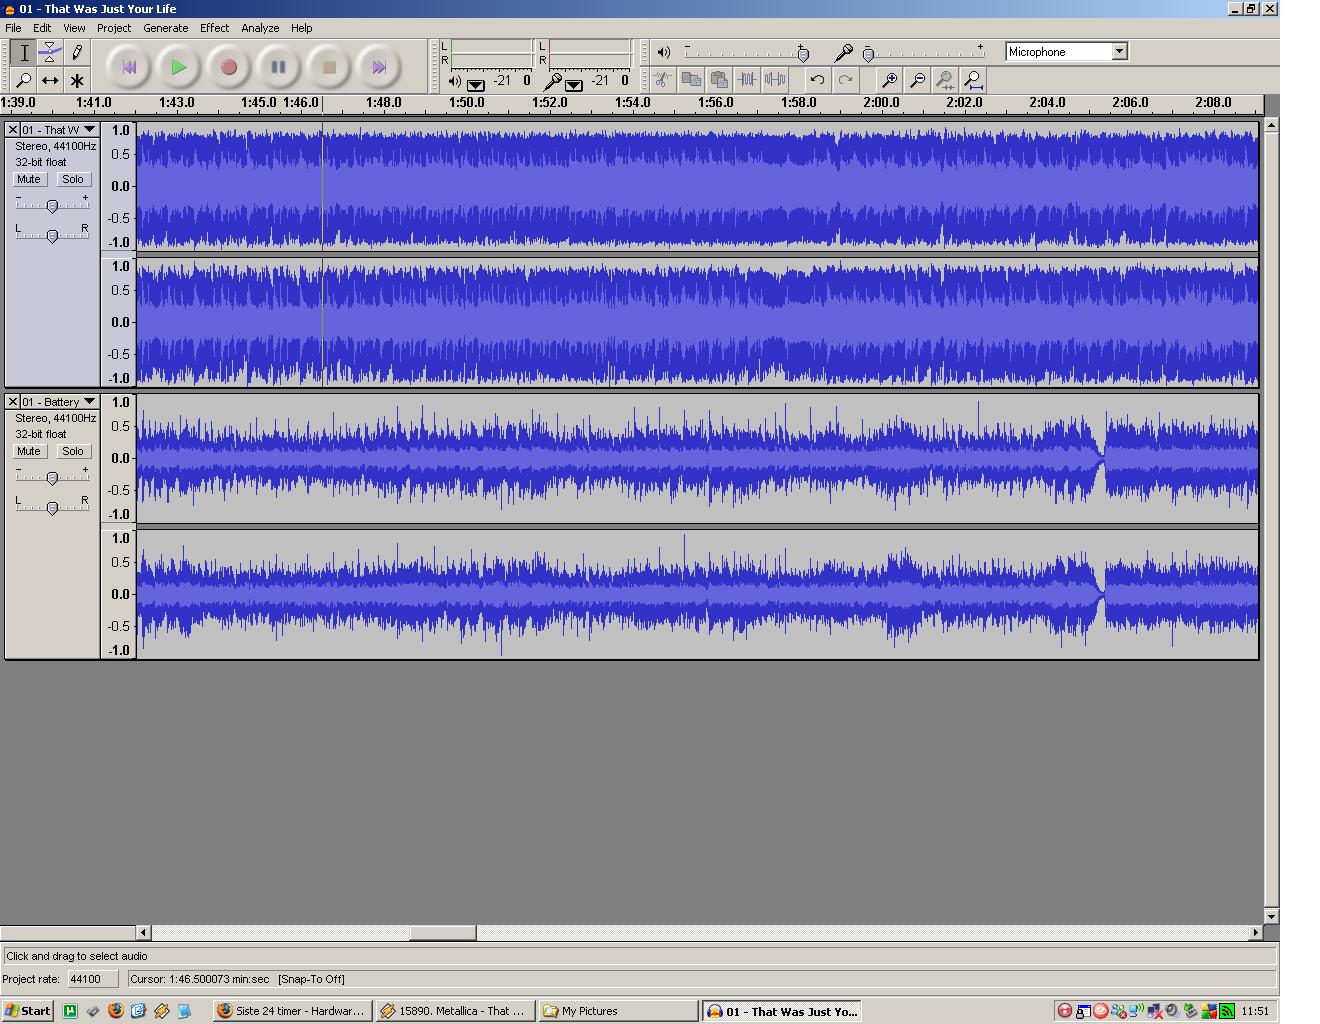Adjust That W track pan slider
The height and width of the screenshot is (1024, 1320).
pyautogui.click(x=52, y=236)
